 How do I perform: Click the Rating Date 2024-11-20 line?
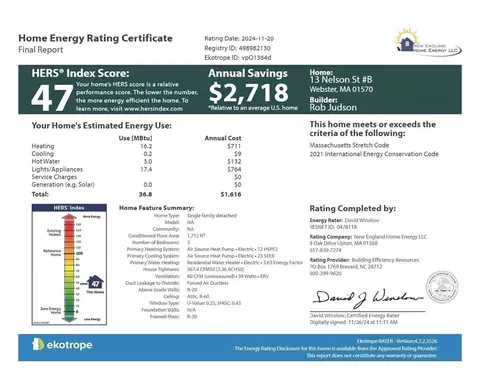click(239, 39)
